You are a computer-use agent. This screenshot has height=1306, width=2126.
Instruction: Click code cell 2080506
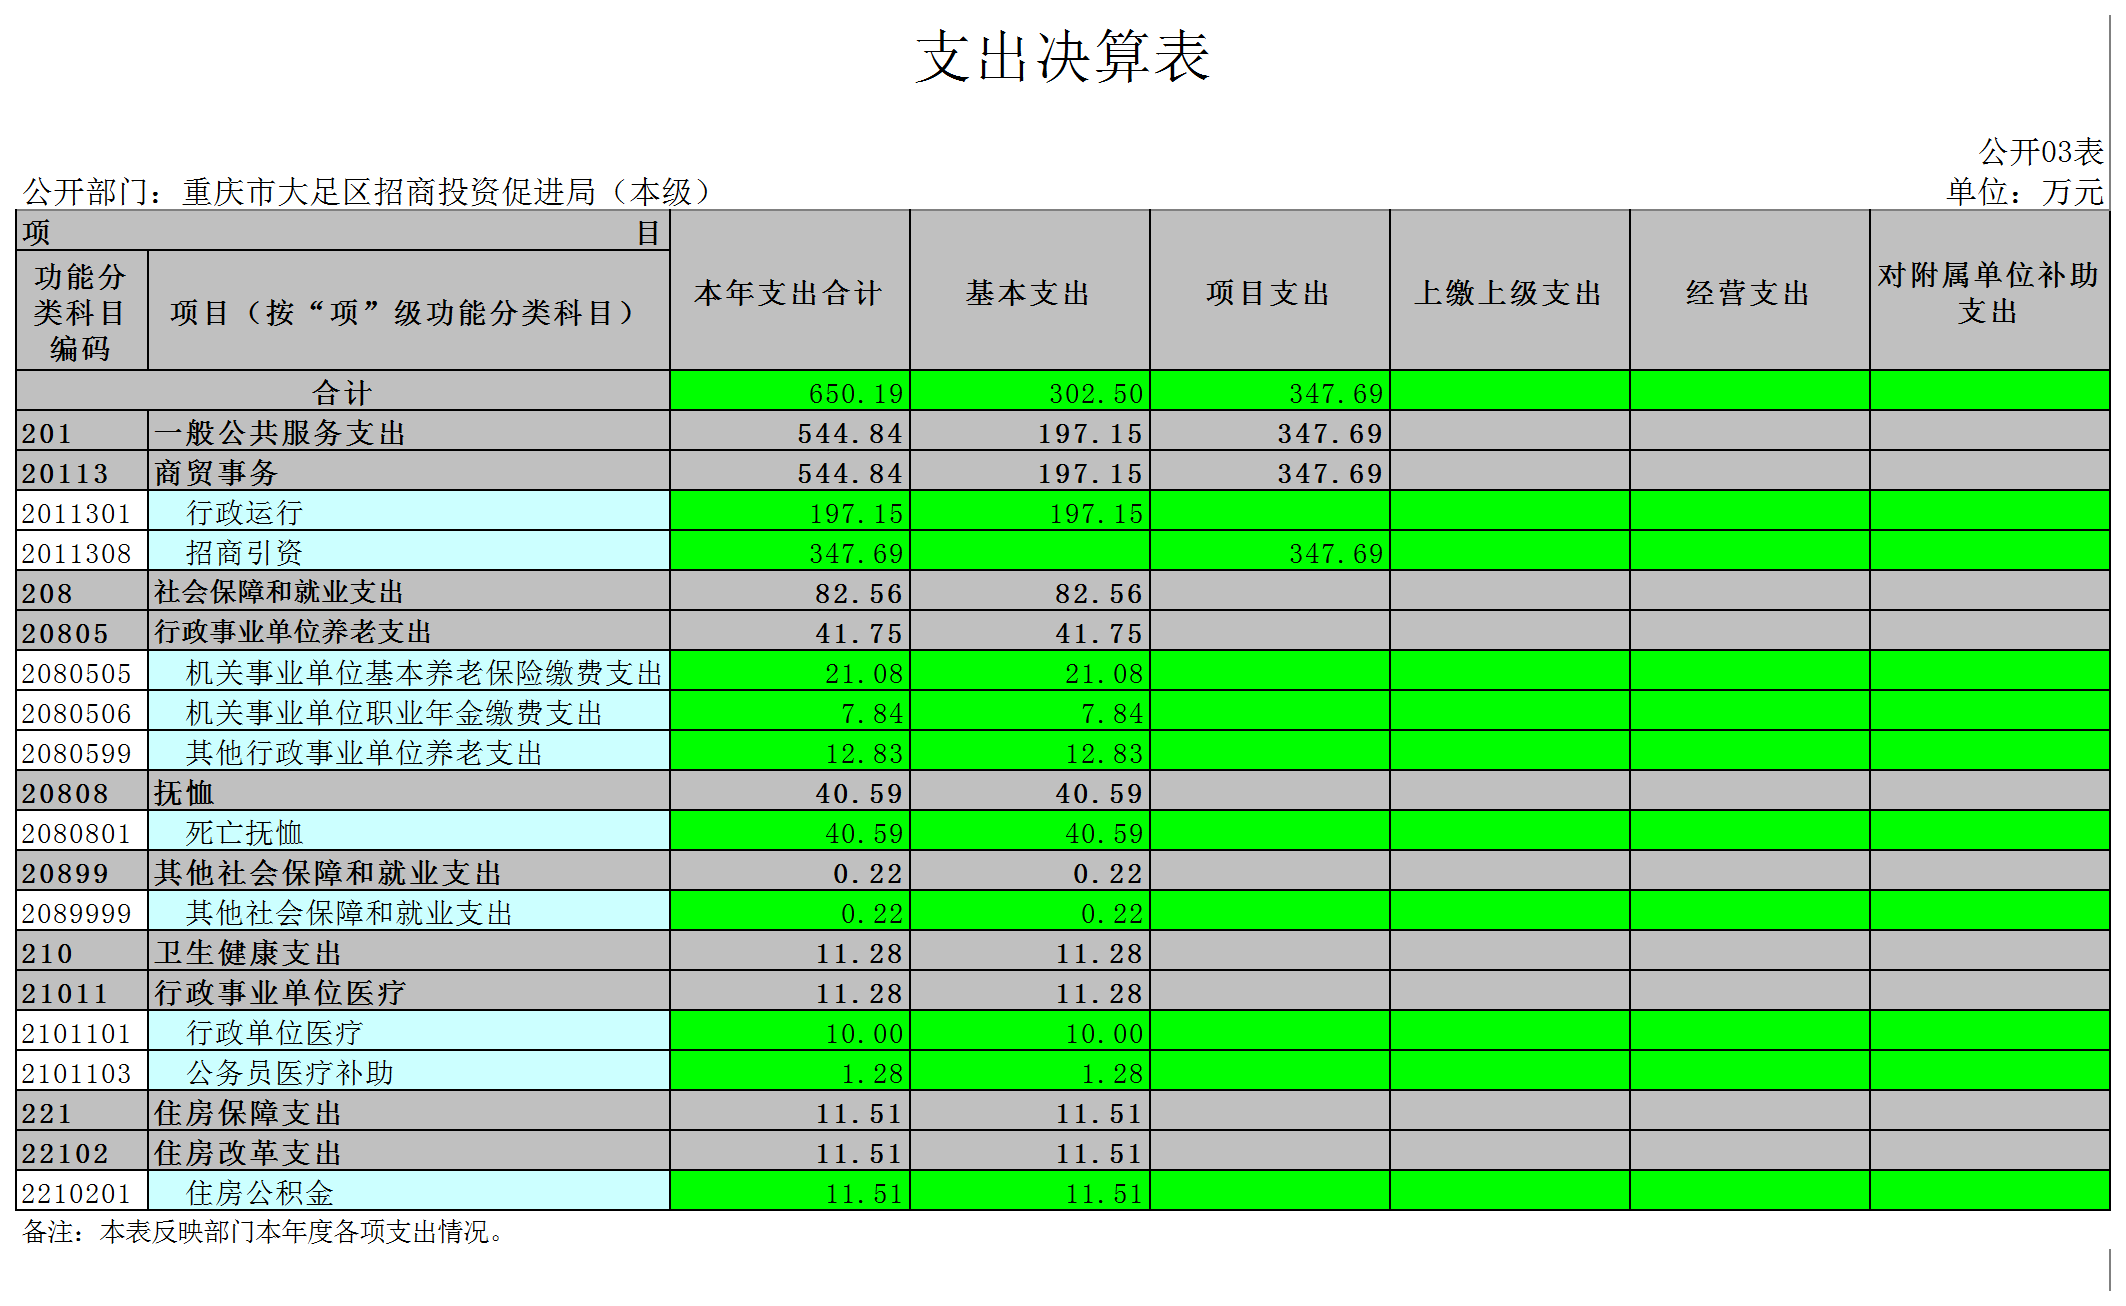pyautogui.click(x=82, y=711)
